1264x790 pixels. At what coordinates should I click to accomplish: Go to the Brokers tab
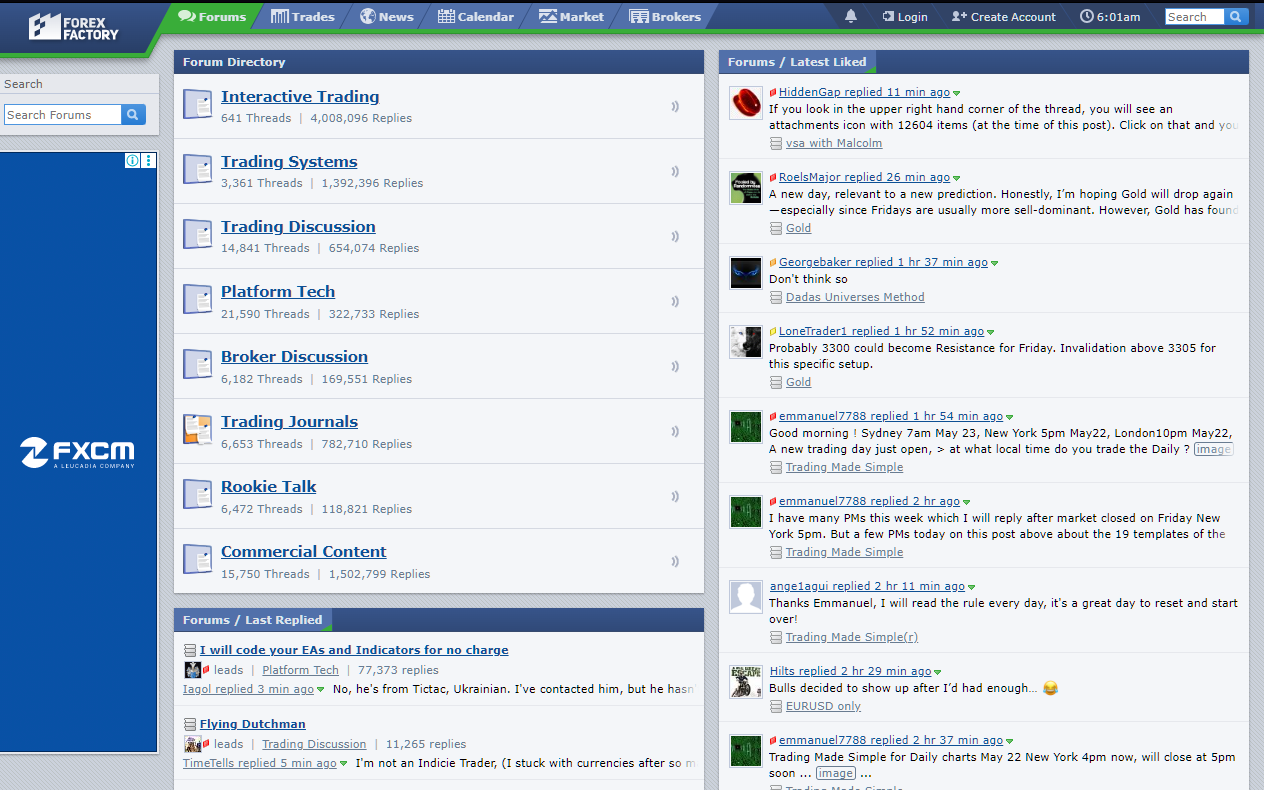pyautogui.click(x=664, y=16)
